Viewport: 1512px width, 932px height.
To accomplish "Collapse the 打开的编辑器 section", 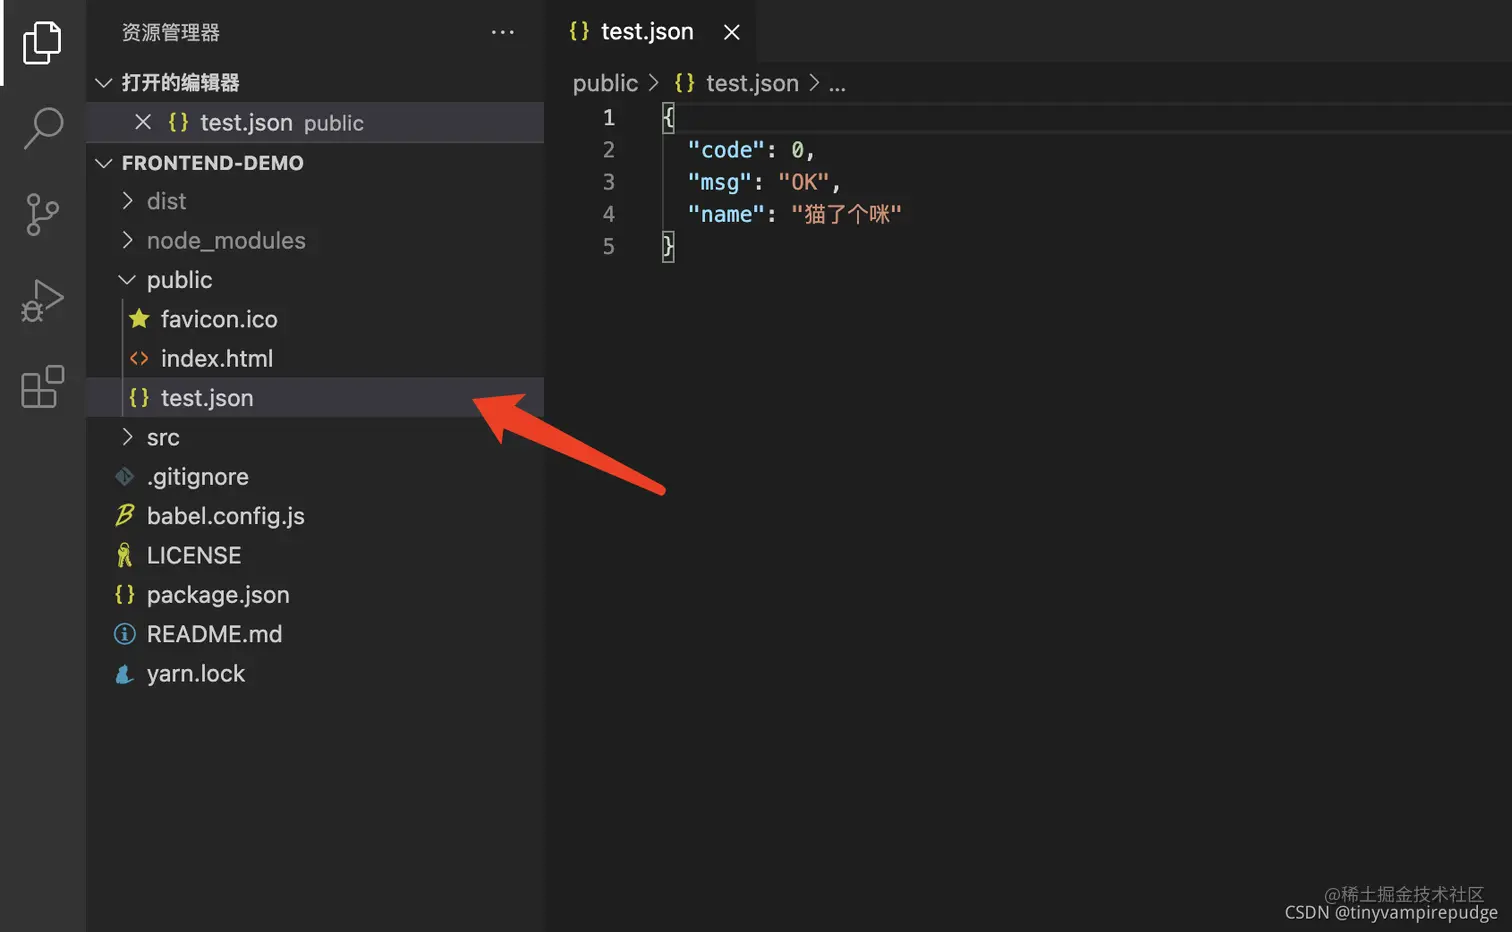I will click(104, 82).
